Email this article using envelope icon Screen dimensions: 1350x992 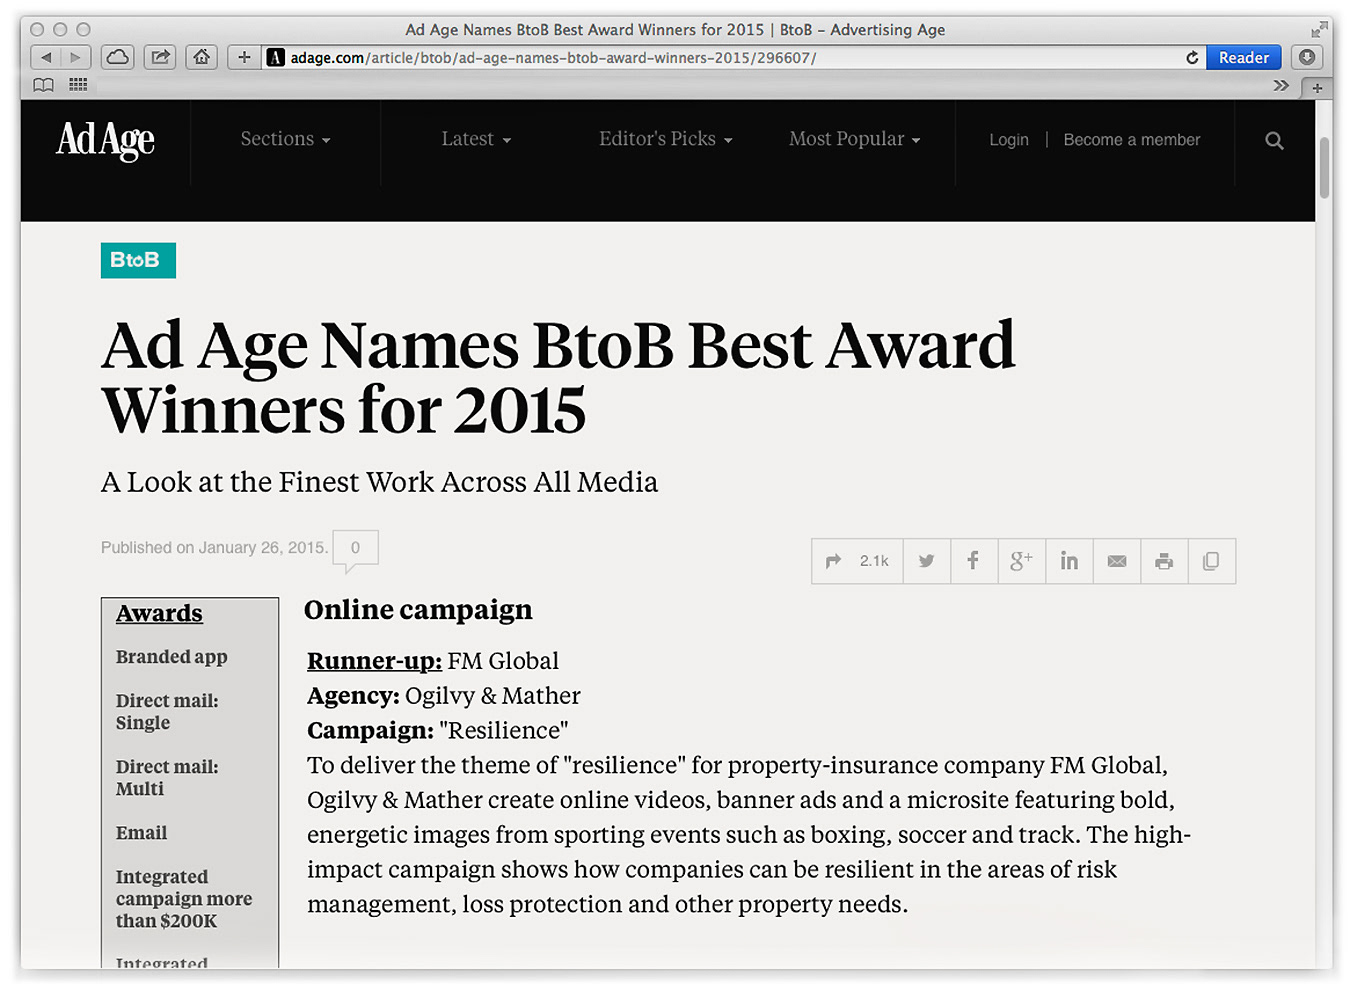click(x=1117, y=561)
